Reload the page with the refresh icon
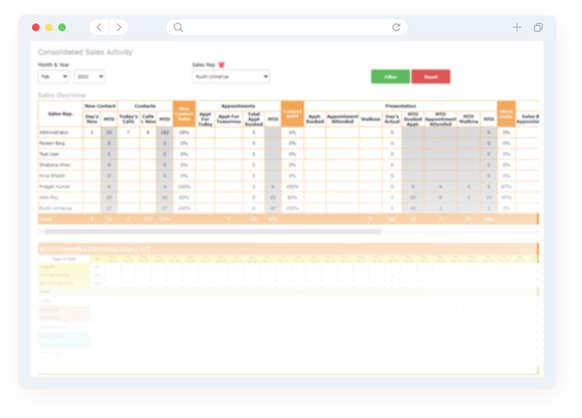Image resolution: width=582 pixels, height=418 pixels. [x=396, y=27]
